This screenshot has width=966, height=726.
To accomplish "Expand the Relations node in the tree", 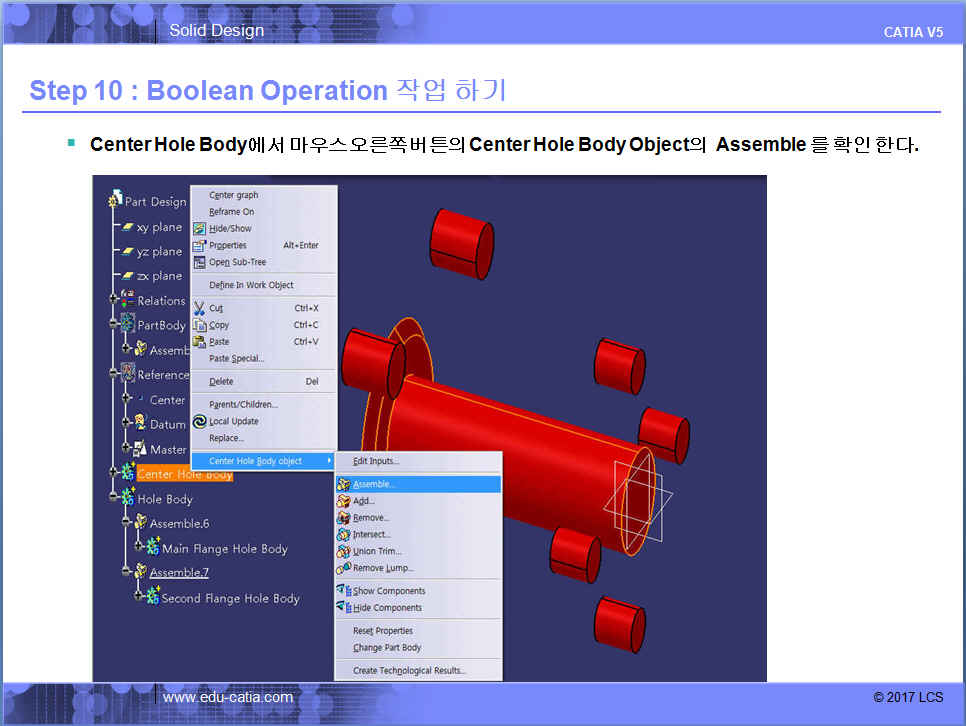I will point(114,301).
